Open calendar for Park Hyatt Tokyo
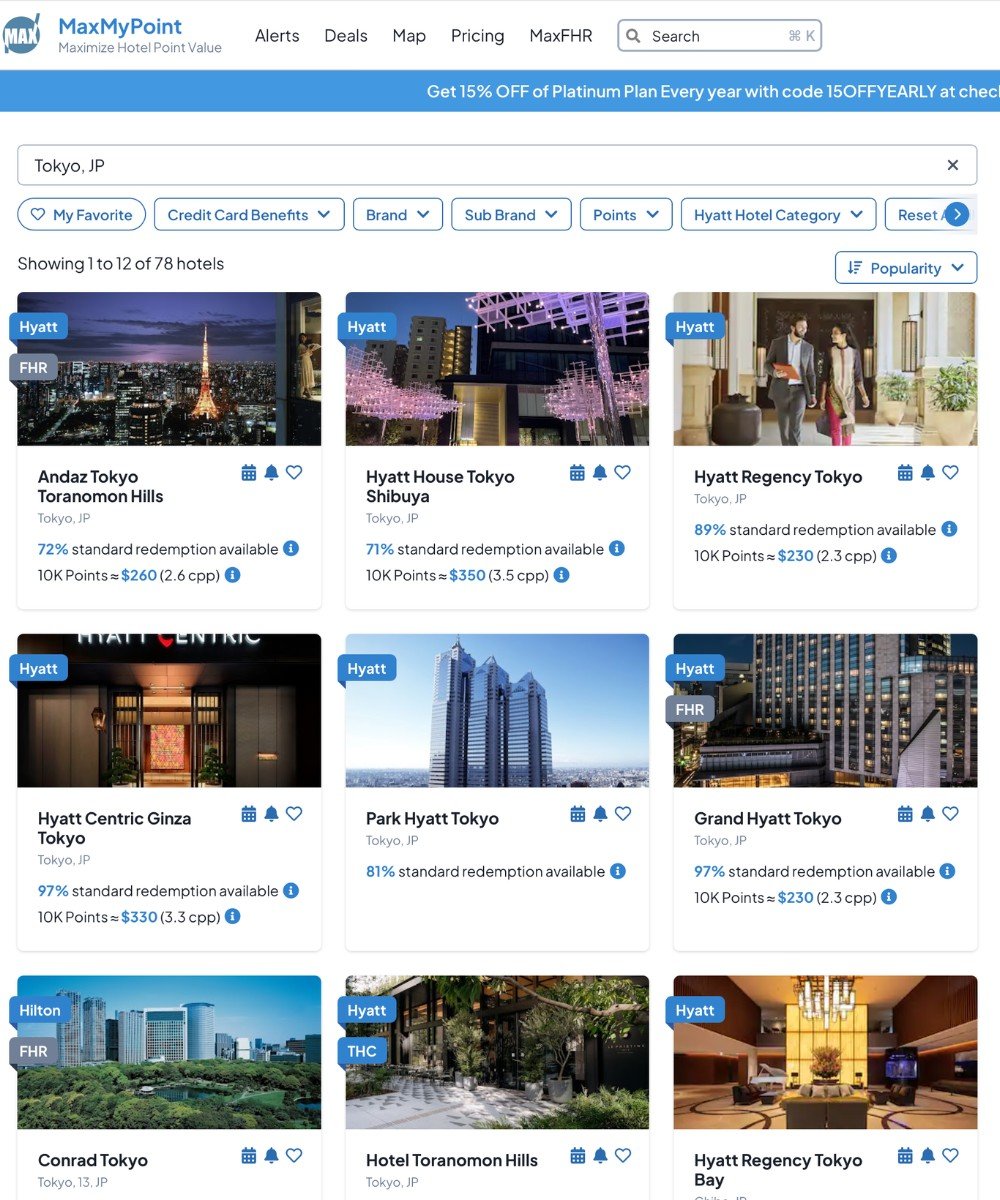Image resolution: width=1000 pixels, height=1200 pixels. [577, 814]
